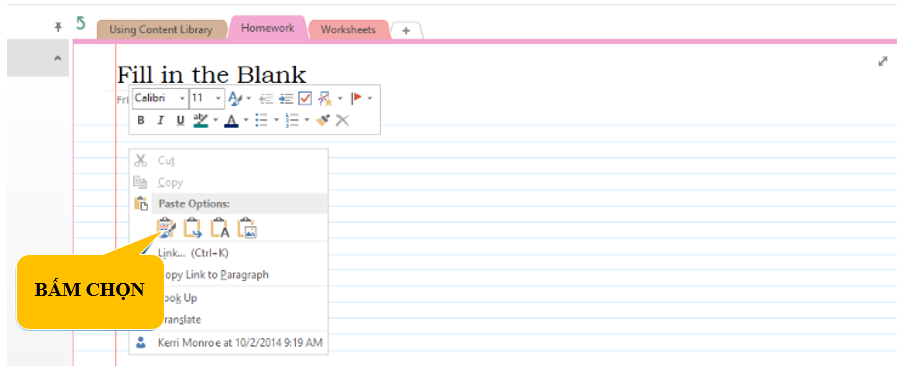Choose the Keep Source Formatting paste option
This screenshot has height=371, width=915.
pyautogui.click(x=166, y=228)
